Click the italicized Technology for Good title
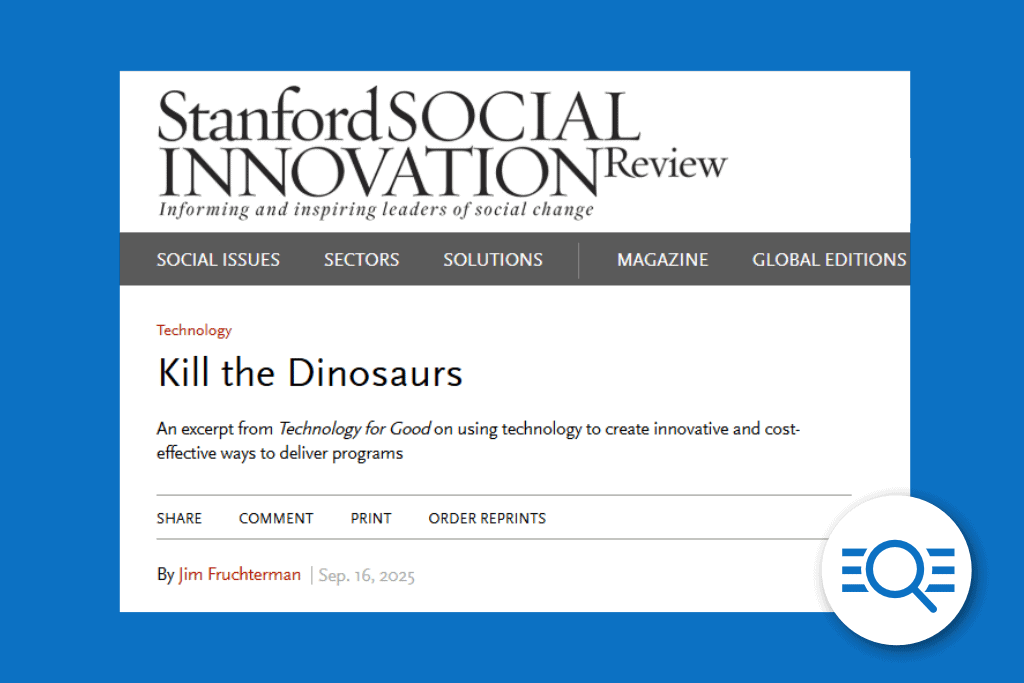1024x683 pixels. (355, 428)
